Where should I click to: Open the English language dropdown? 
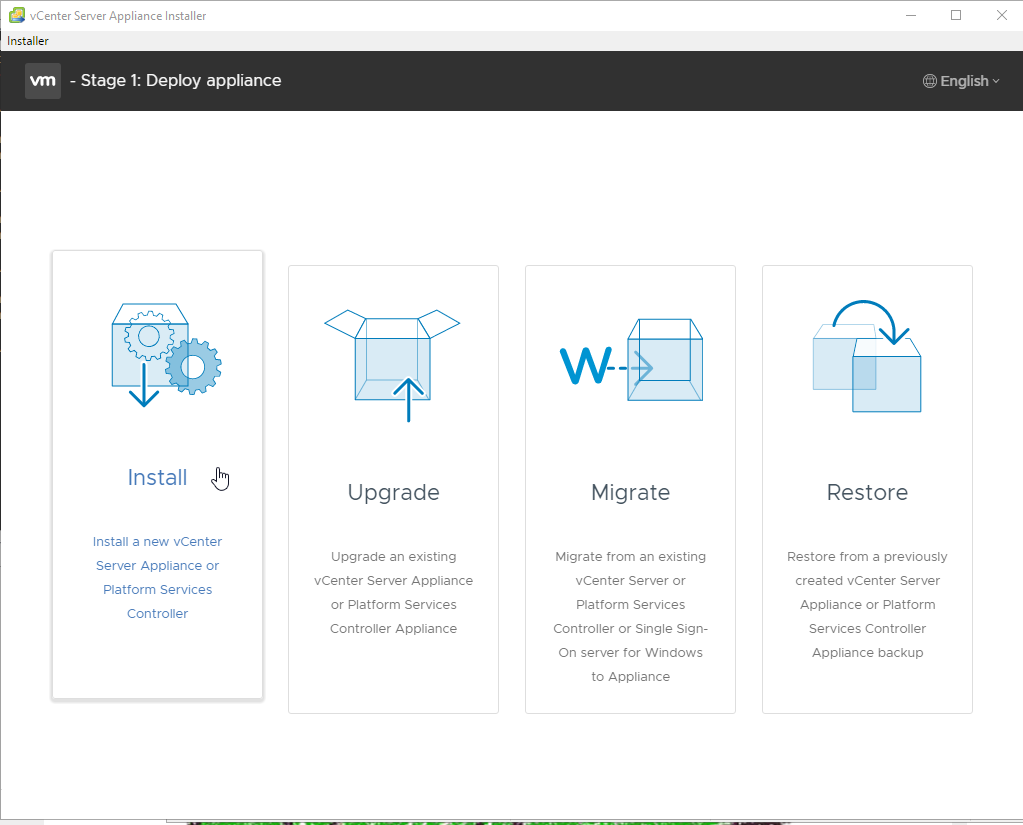point(961,81)
